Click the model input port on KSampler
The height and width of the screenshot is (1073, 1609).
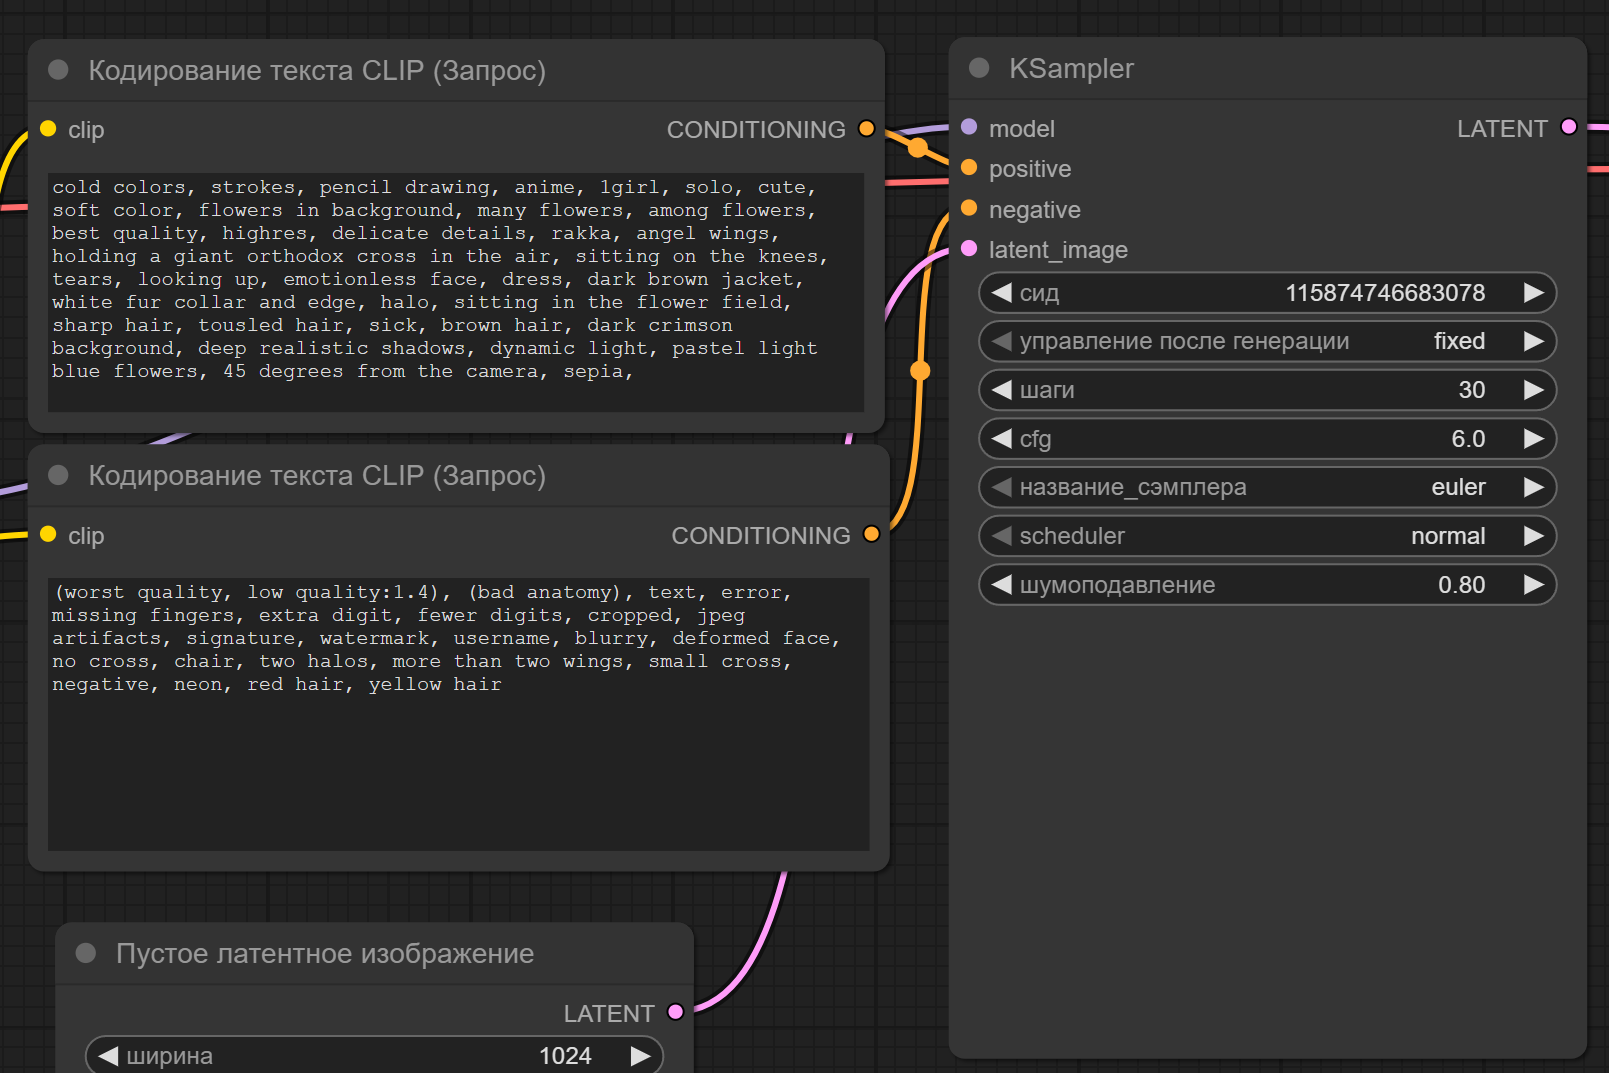(x=969, y=128)
